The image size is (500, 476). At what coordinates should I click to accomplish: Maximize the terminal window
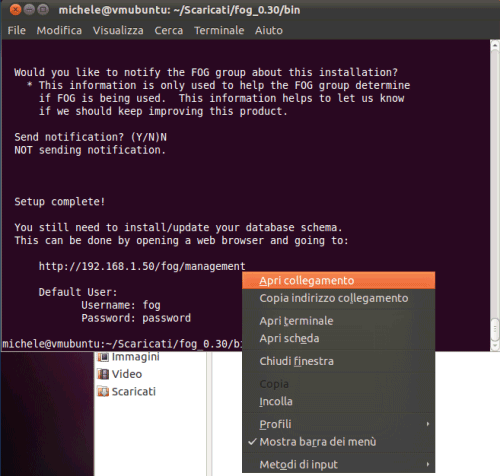43,10
